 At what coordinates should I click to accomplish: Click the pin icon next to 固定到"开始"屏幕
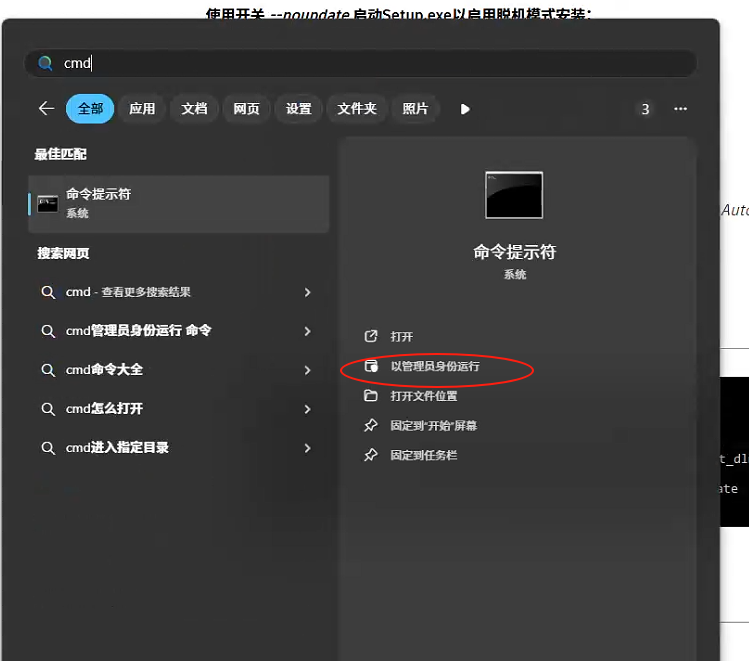click(371, 425)
